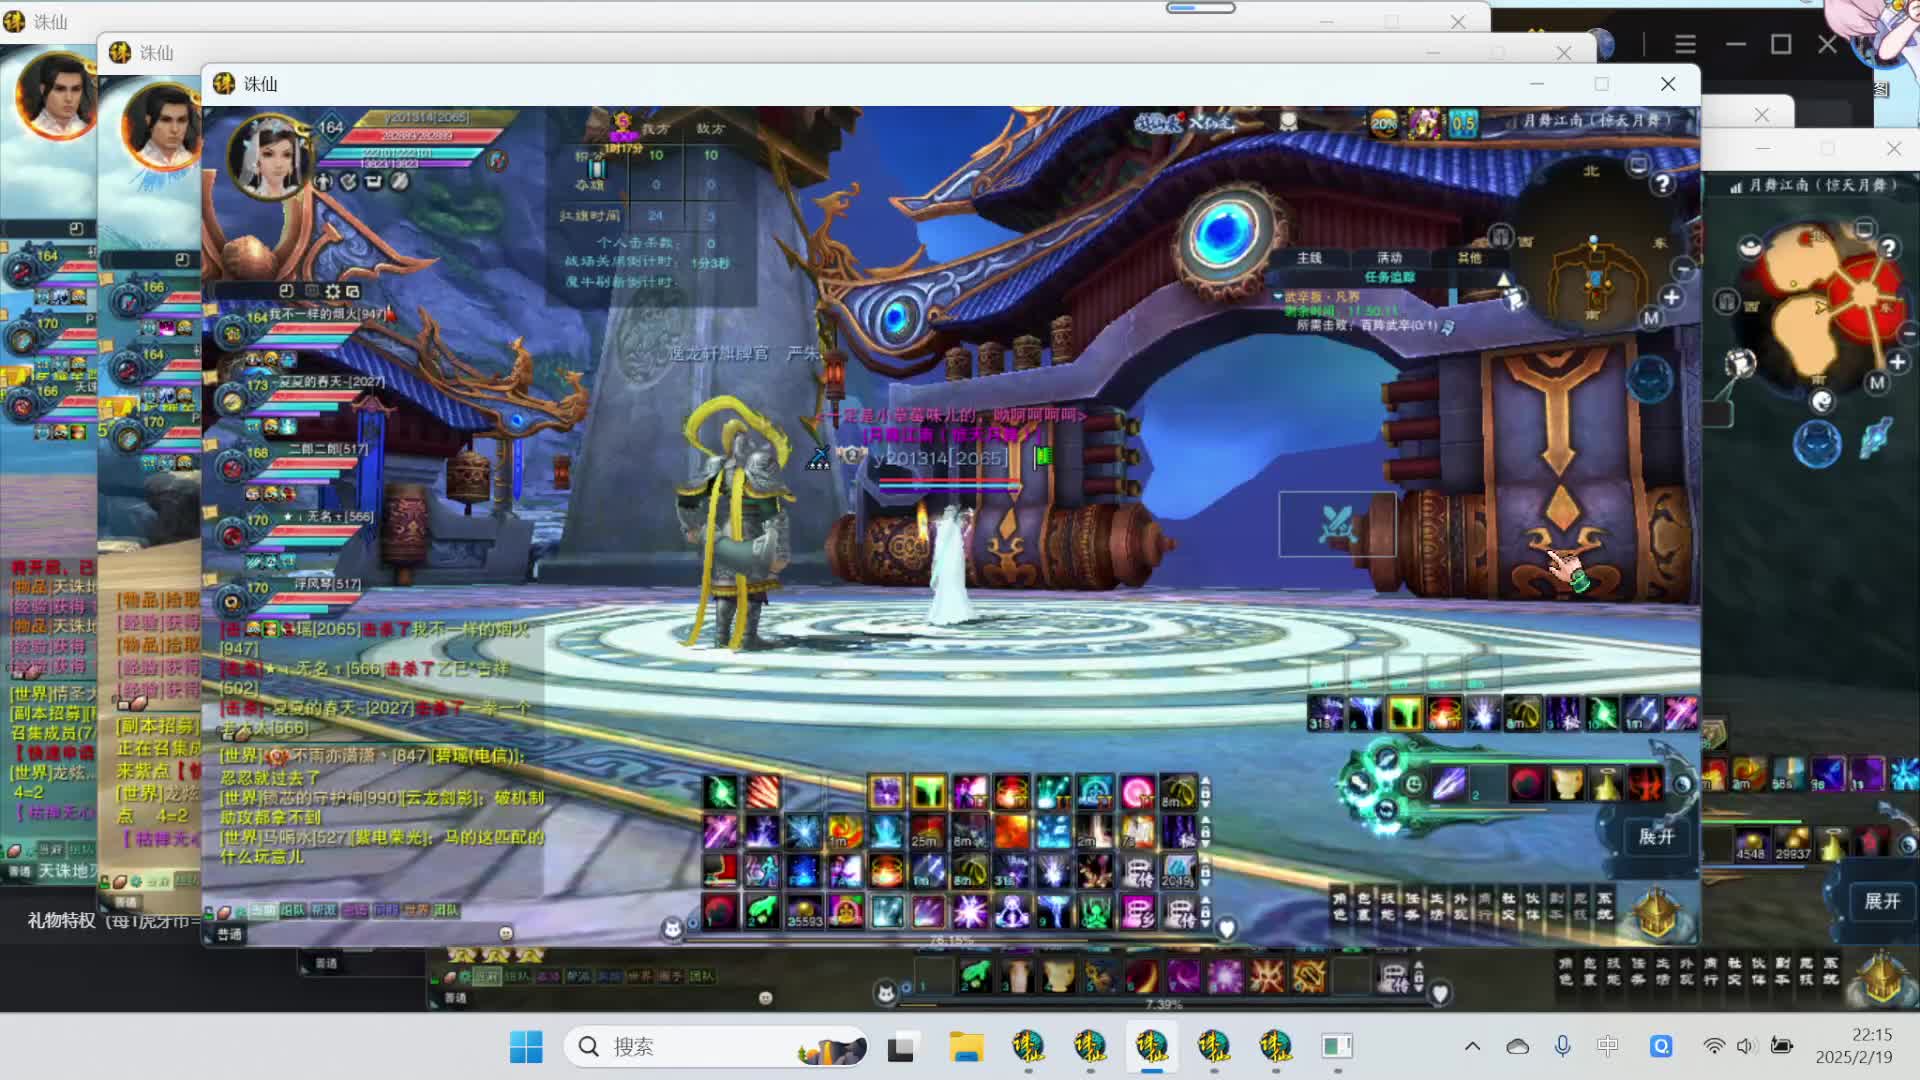
Task: Click the experience progress bar under skills
Action: 950,940
